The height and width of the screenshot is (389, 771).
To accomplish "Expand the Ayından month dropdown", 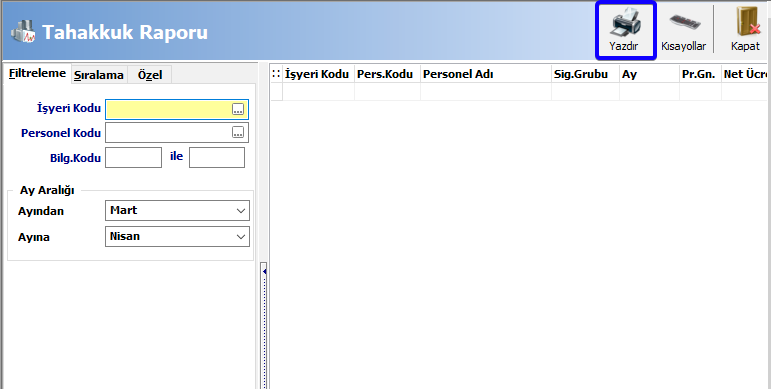I will (x=240, y=210).
